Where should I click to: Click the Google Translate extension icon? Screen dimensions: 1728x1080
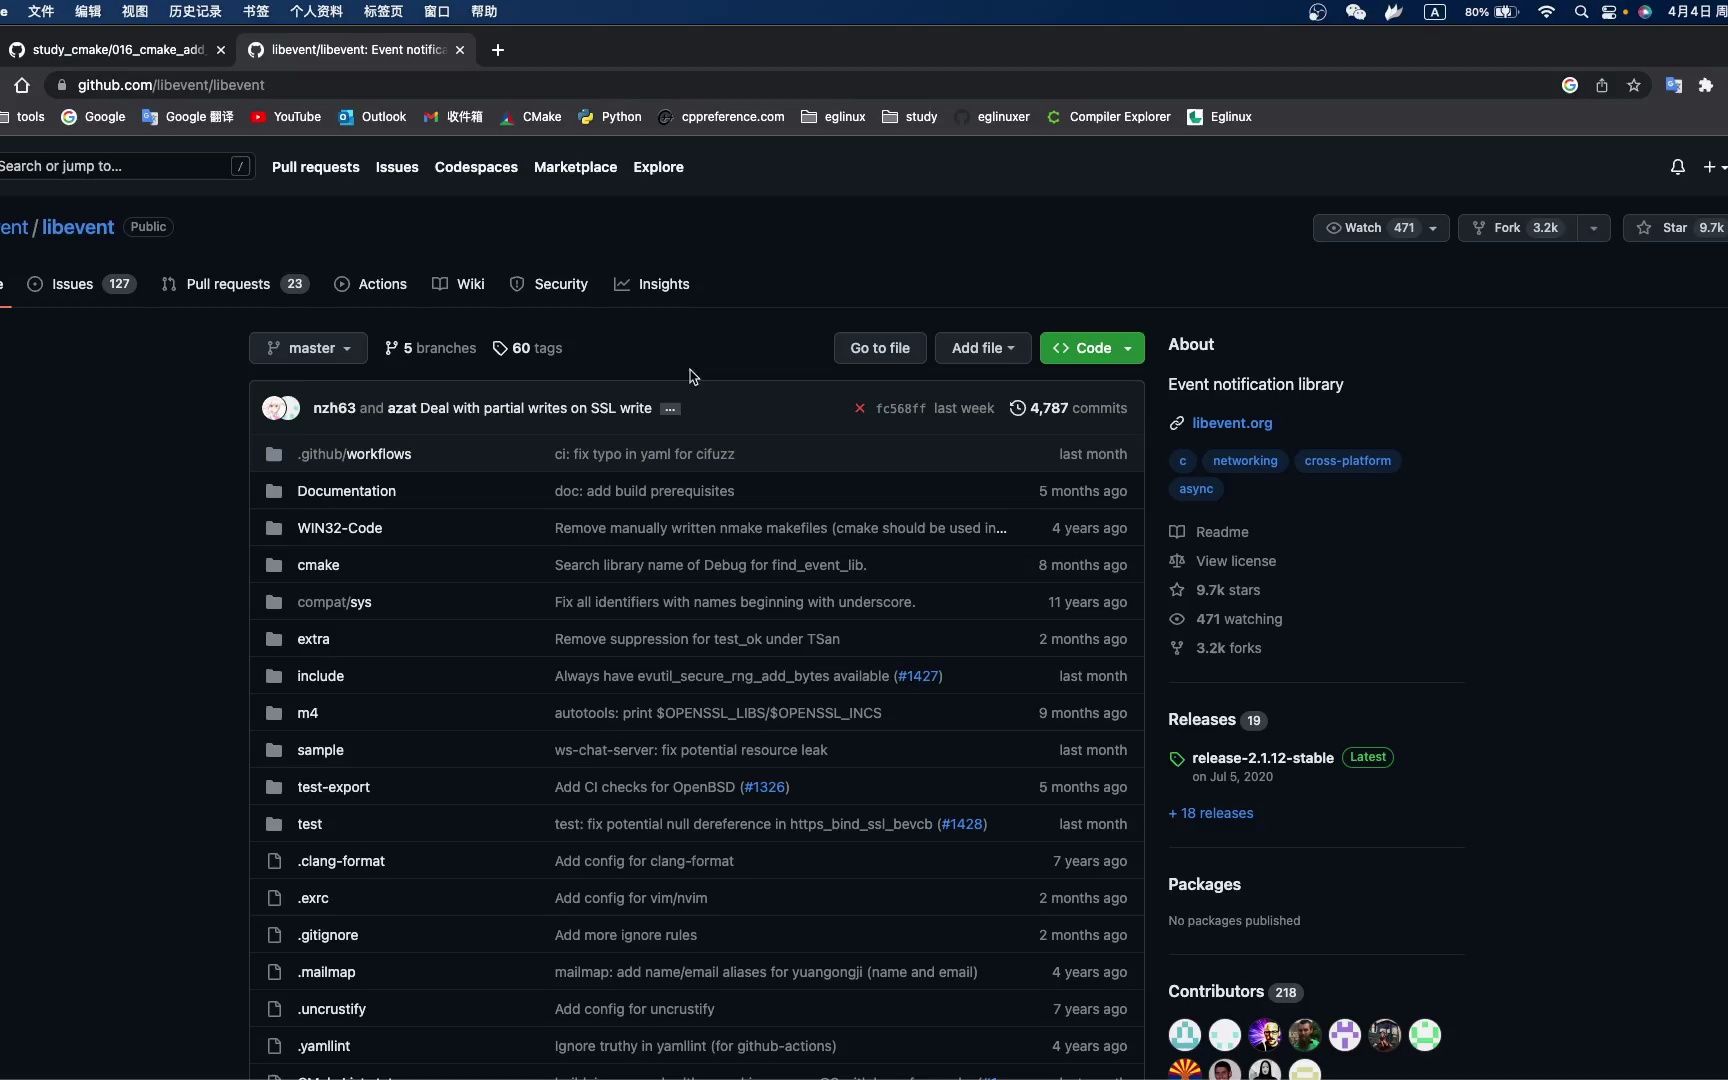pyautogui.click(x=1673, y=85)
